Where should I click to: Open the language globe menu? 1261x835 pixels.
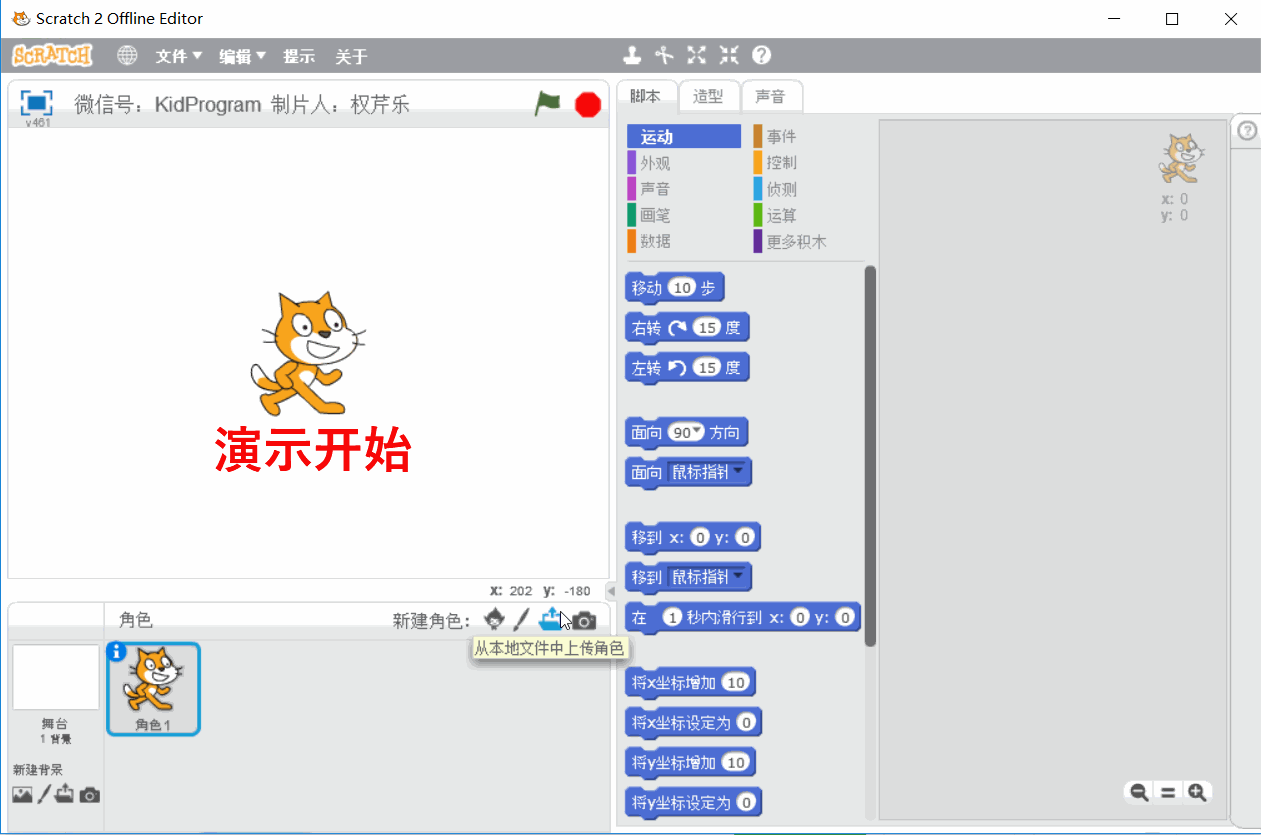[127, 55]
